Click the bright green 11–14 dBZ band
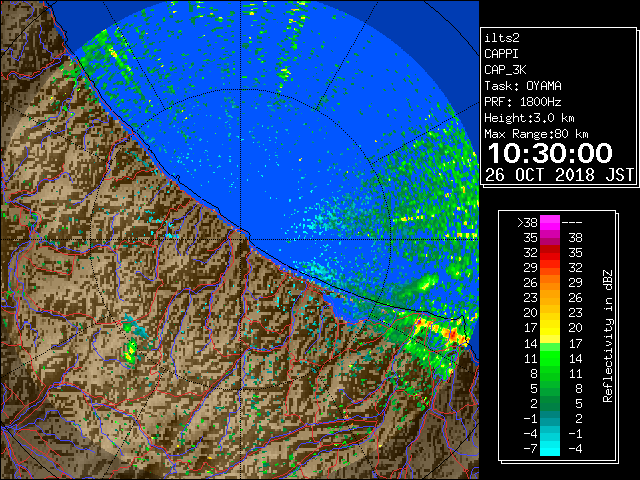 550,358
